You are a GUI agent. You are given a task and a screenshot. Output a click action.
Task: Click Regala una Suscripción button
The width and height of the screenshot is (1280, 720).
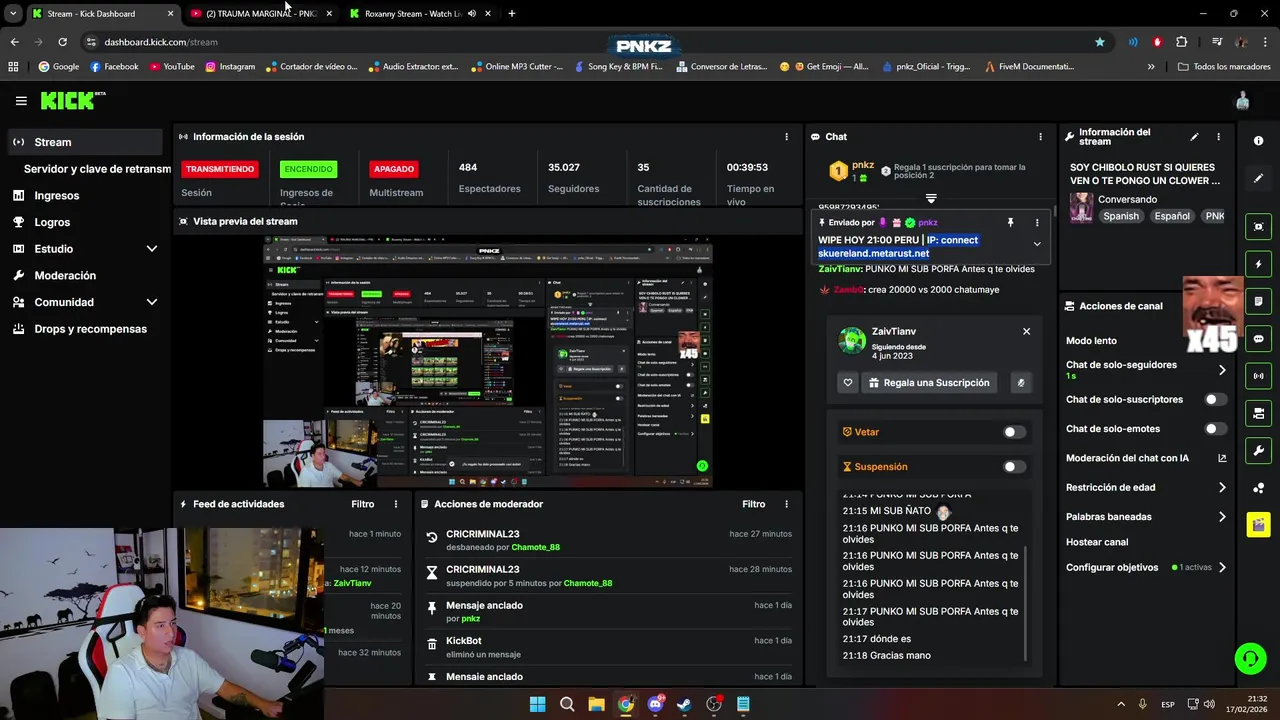pyautogui.click(x=929, y=383)
